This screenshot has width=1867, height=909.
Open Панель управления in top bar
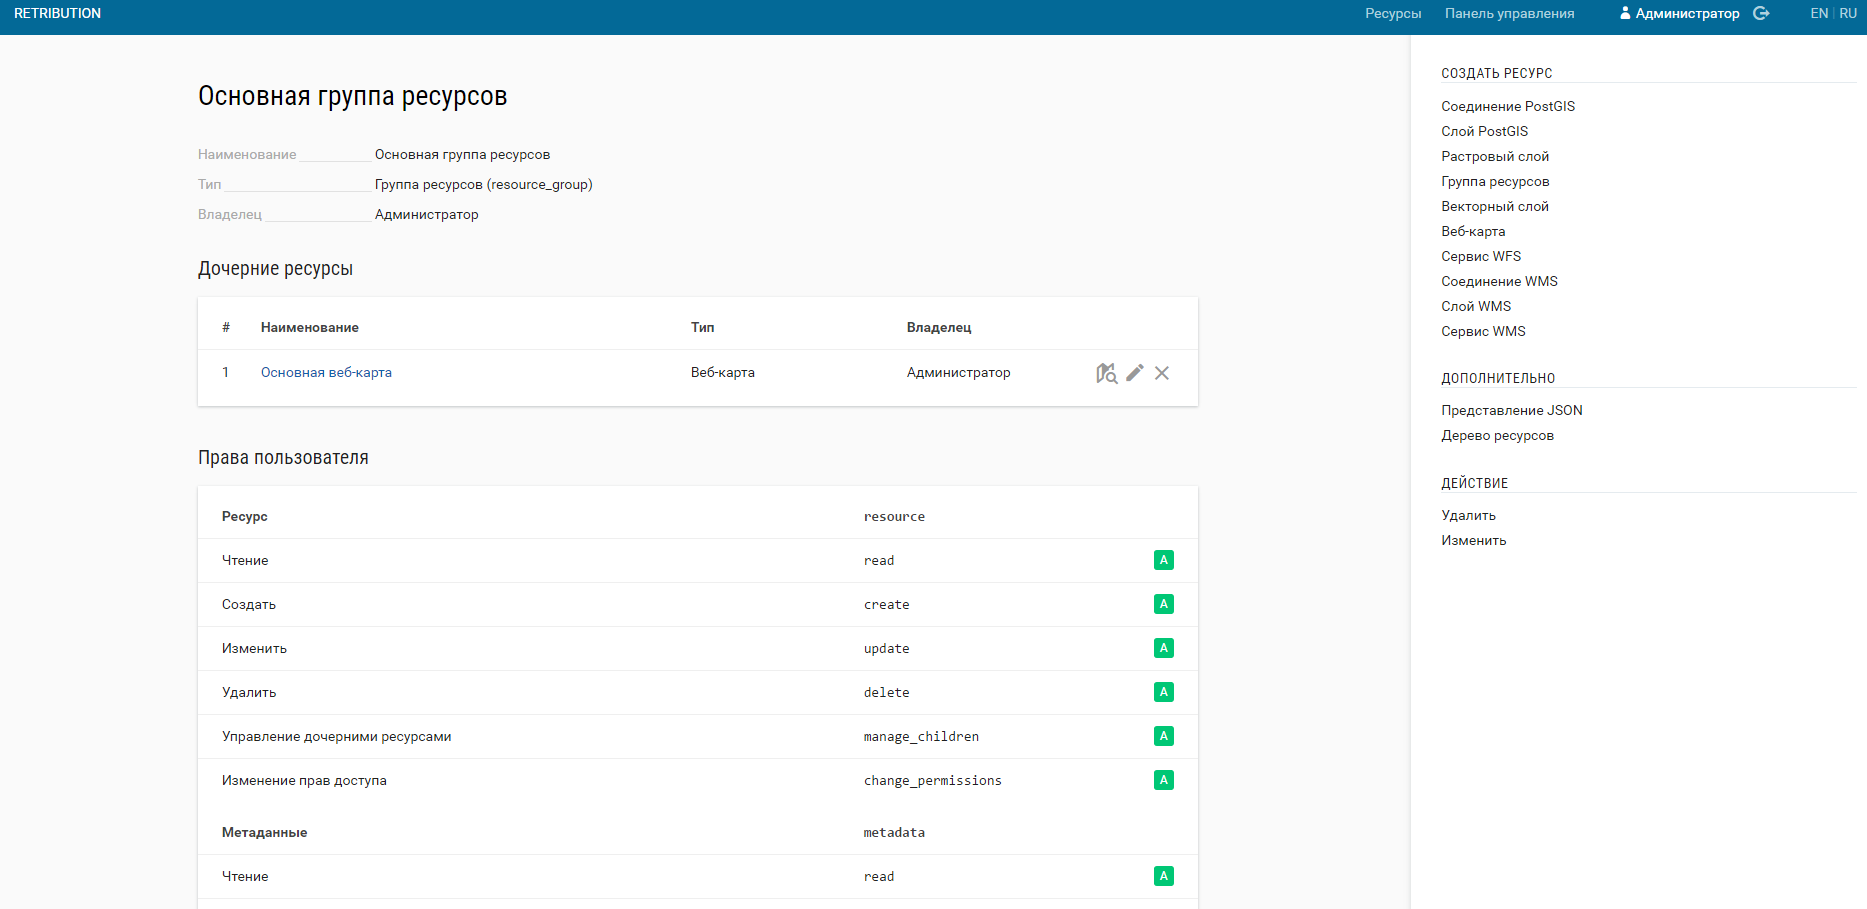tap(1509, 13)
